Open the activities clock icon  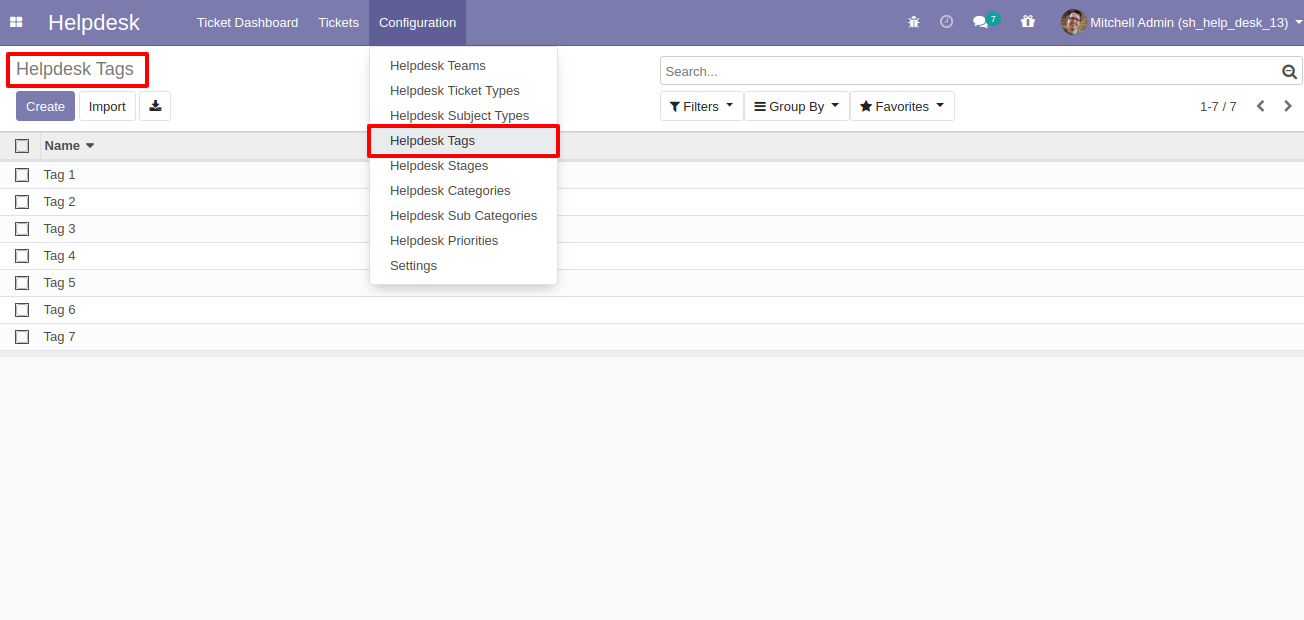click(x=946, y=22)
